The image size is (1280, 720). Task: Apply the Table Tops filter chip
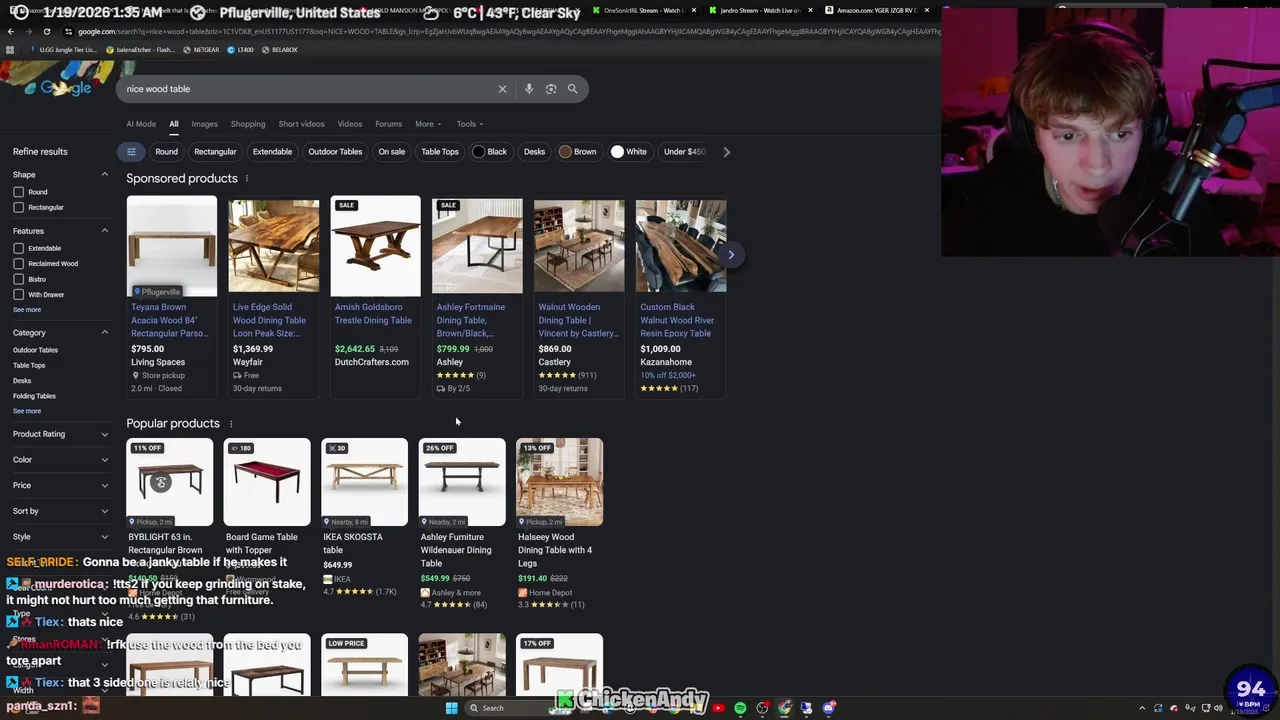tap(439, 152)
